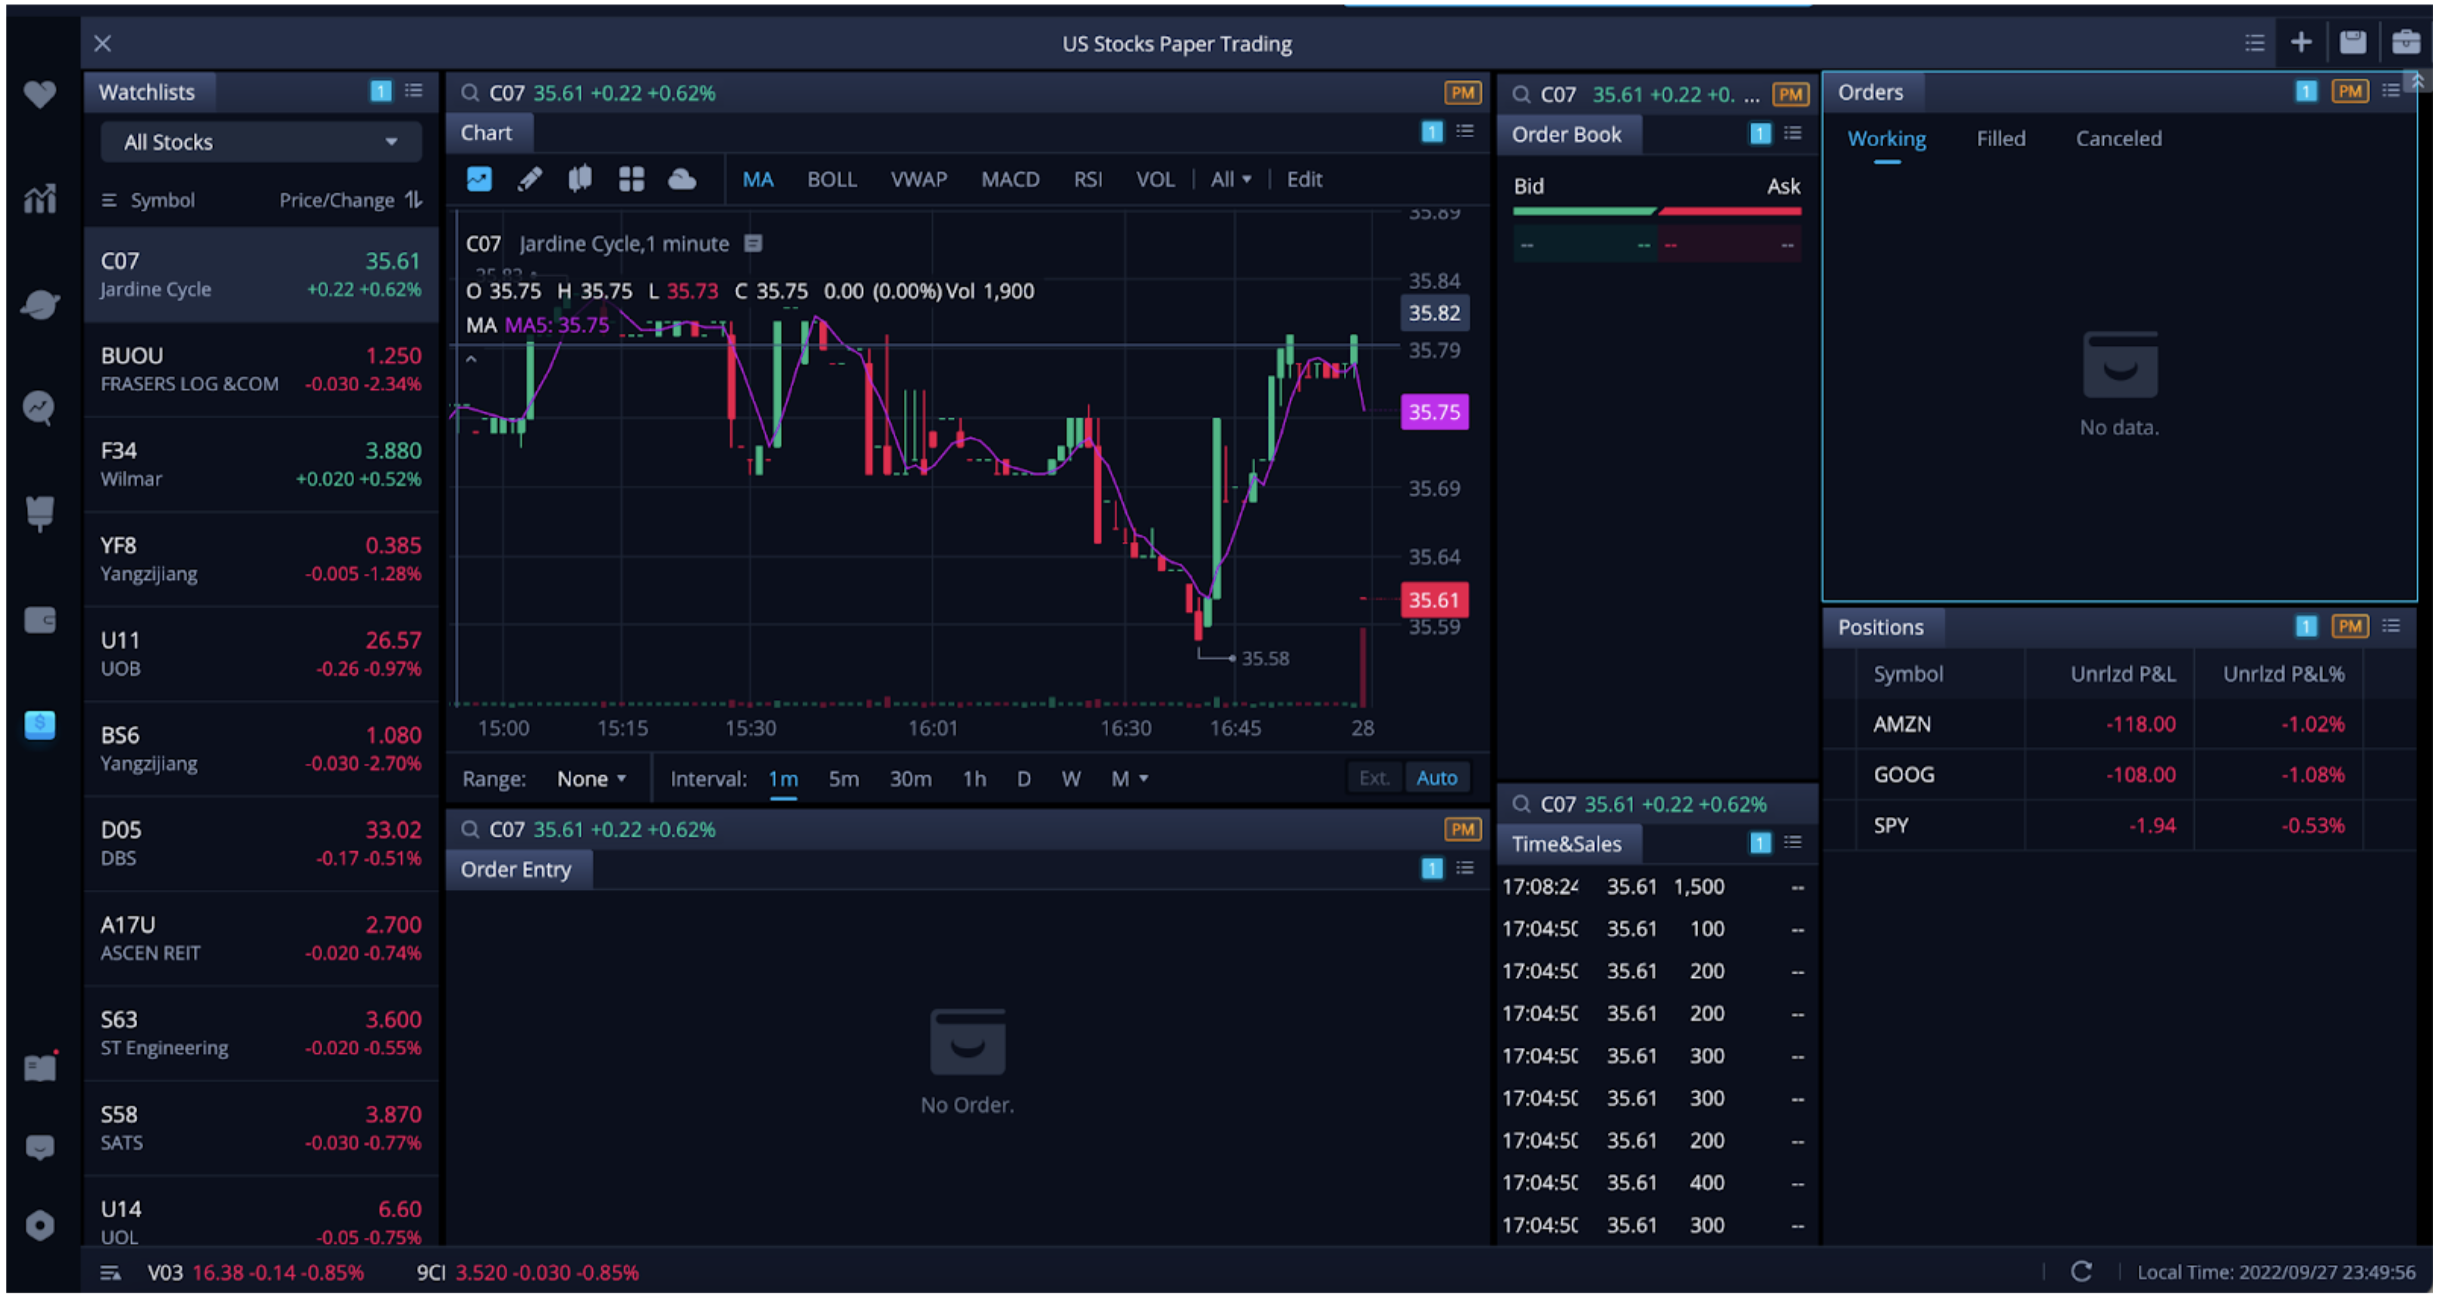Screen dimensions: 2440x1298
Task: Open the favorites heart icon in sidebar
Action: (x=40, y=94)
